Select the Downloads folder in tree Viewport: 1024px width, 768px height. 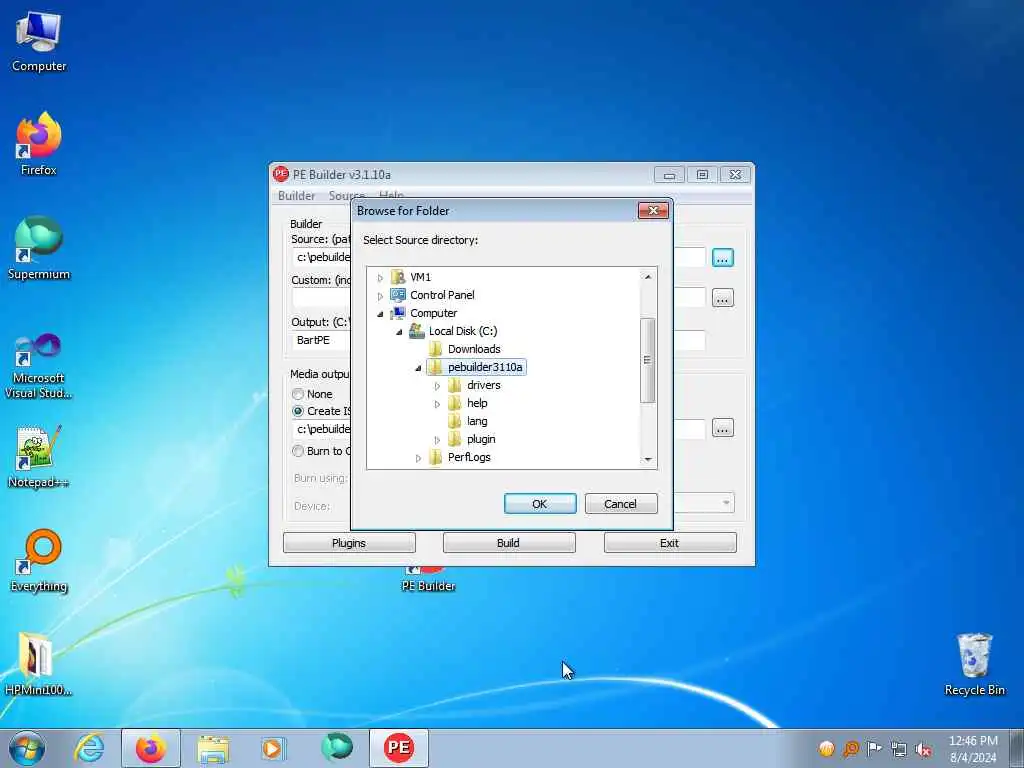(464, 349)
